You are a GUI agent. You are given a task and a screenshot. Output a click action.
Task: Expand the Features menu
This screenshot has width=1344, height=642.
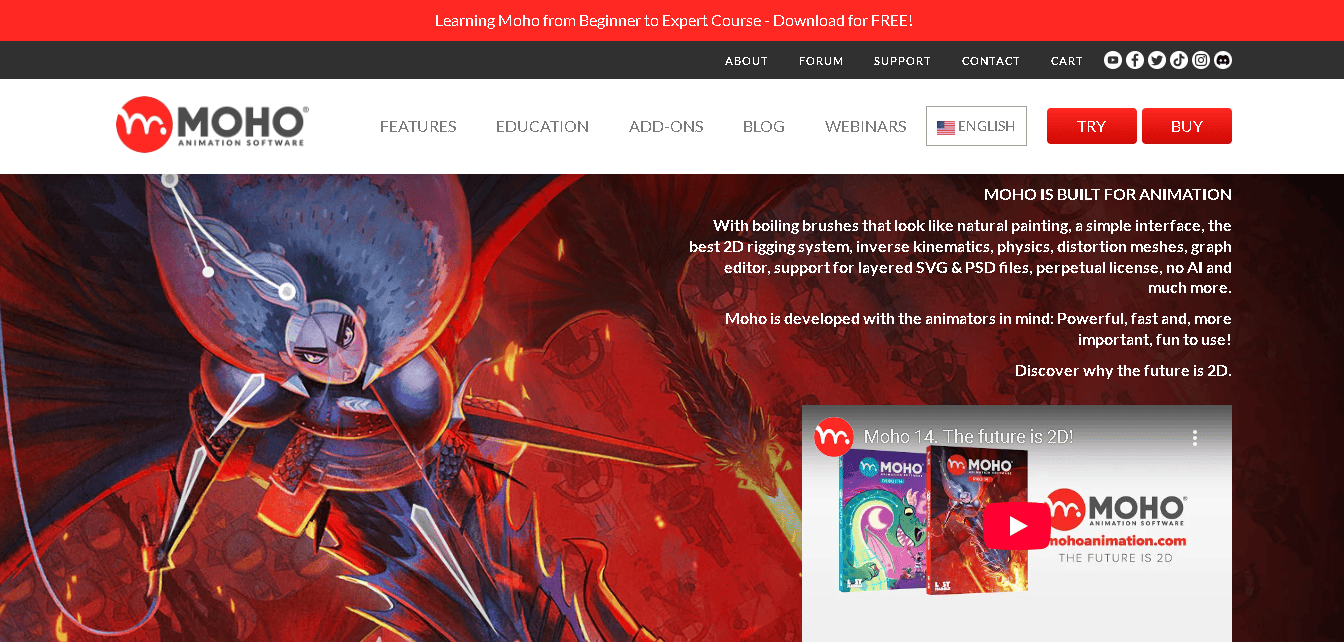tap(418, 126)
